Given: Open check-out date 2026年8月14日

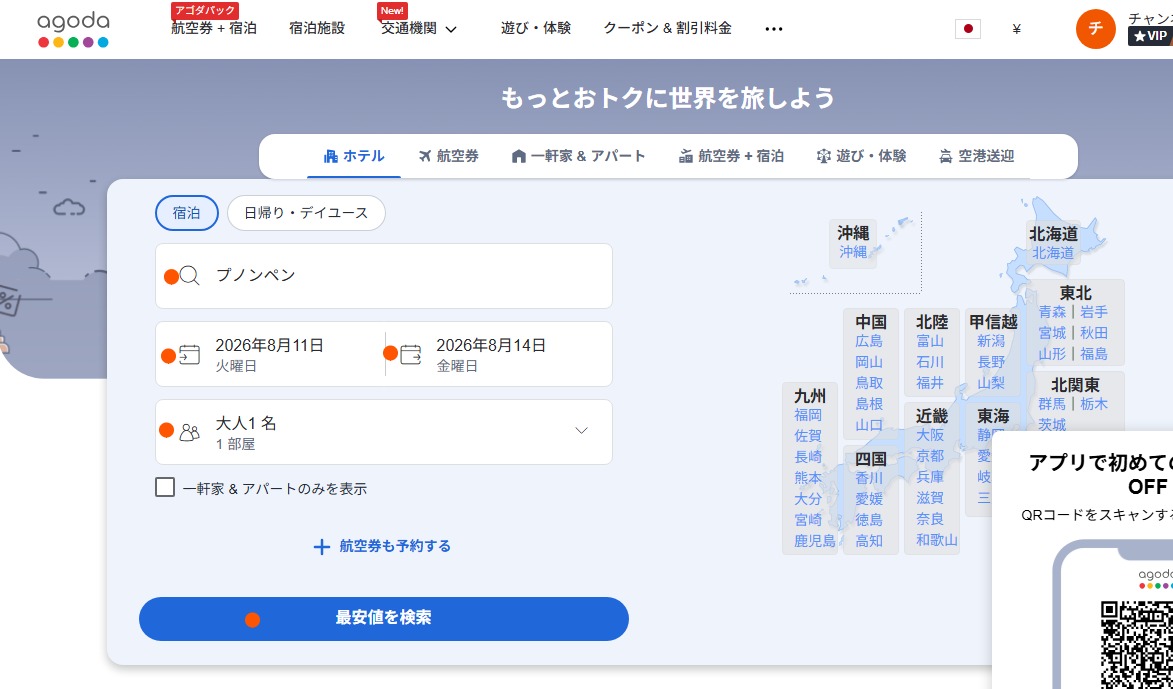Looking at the screenshot, I should [499, 355].
